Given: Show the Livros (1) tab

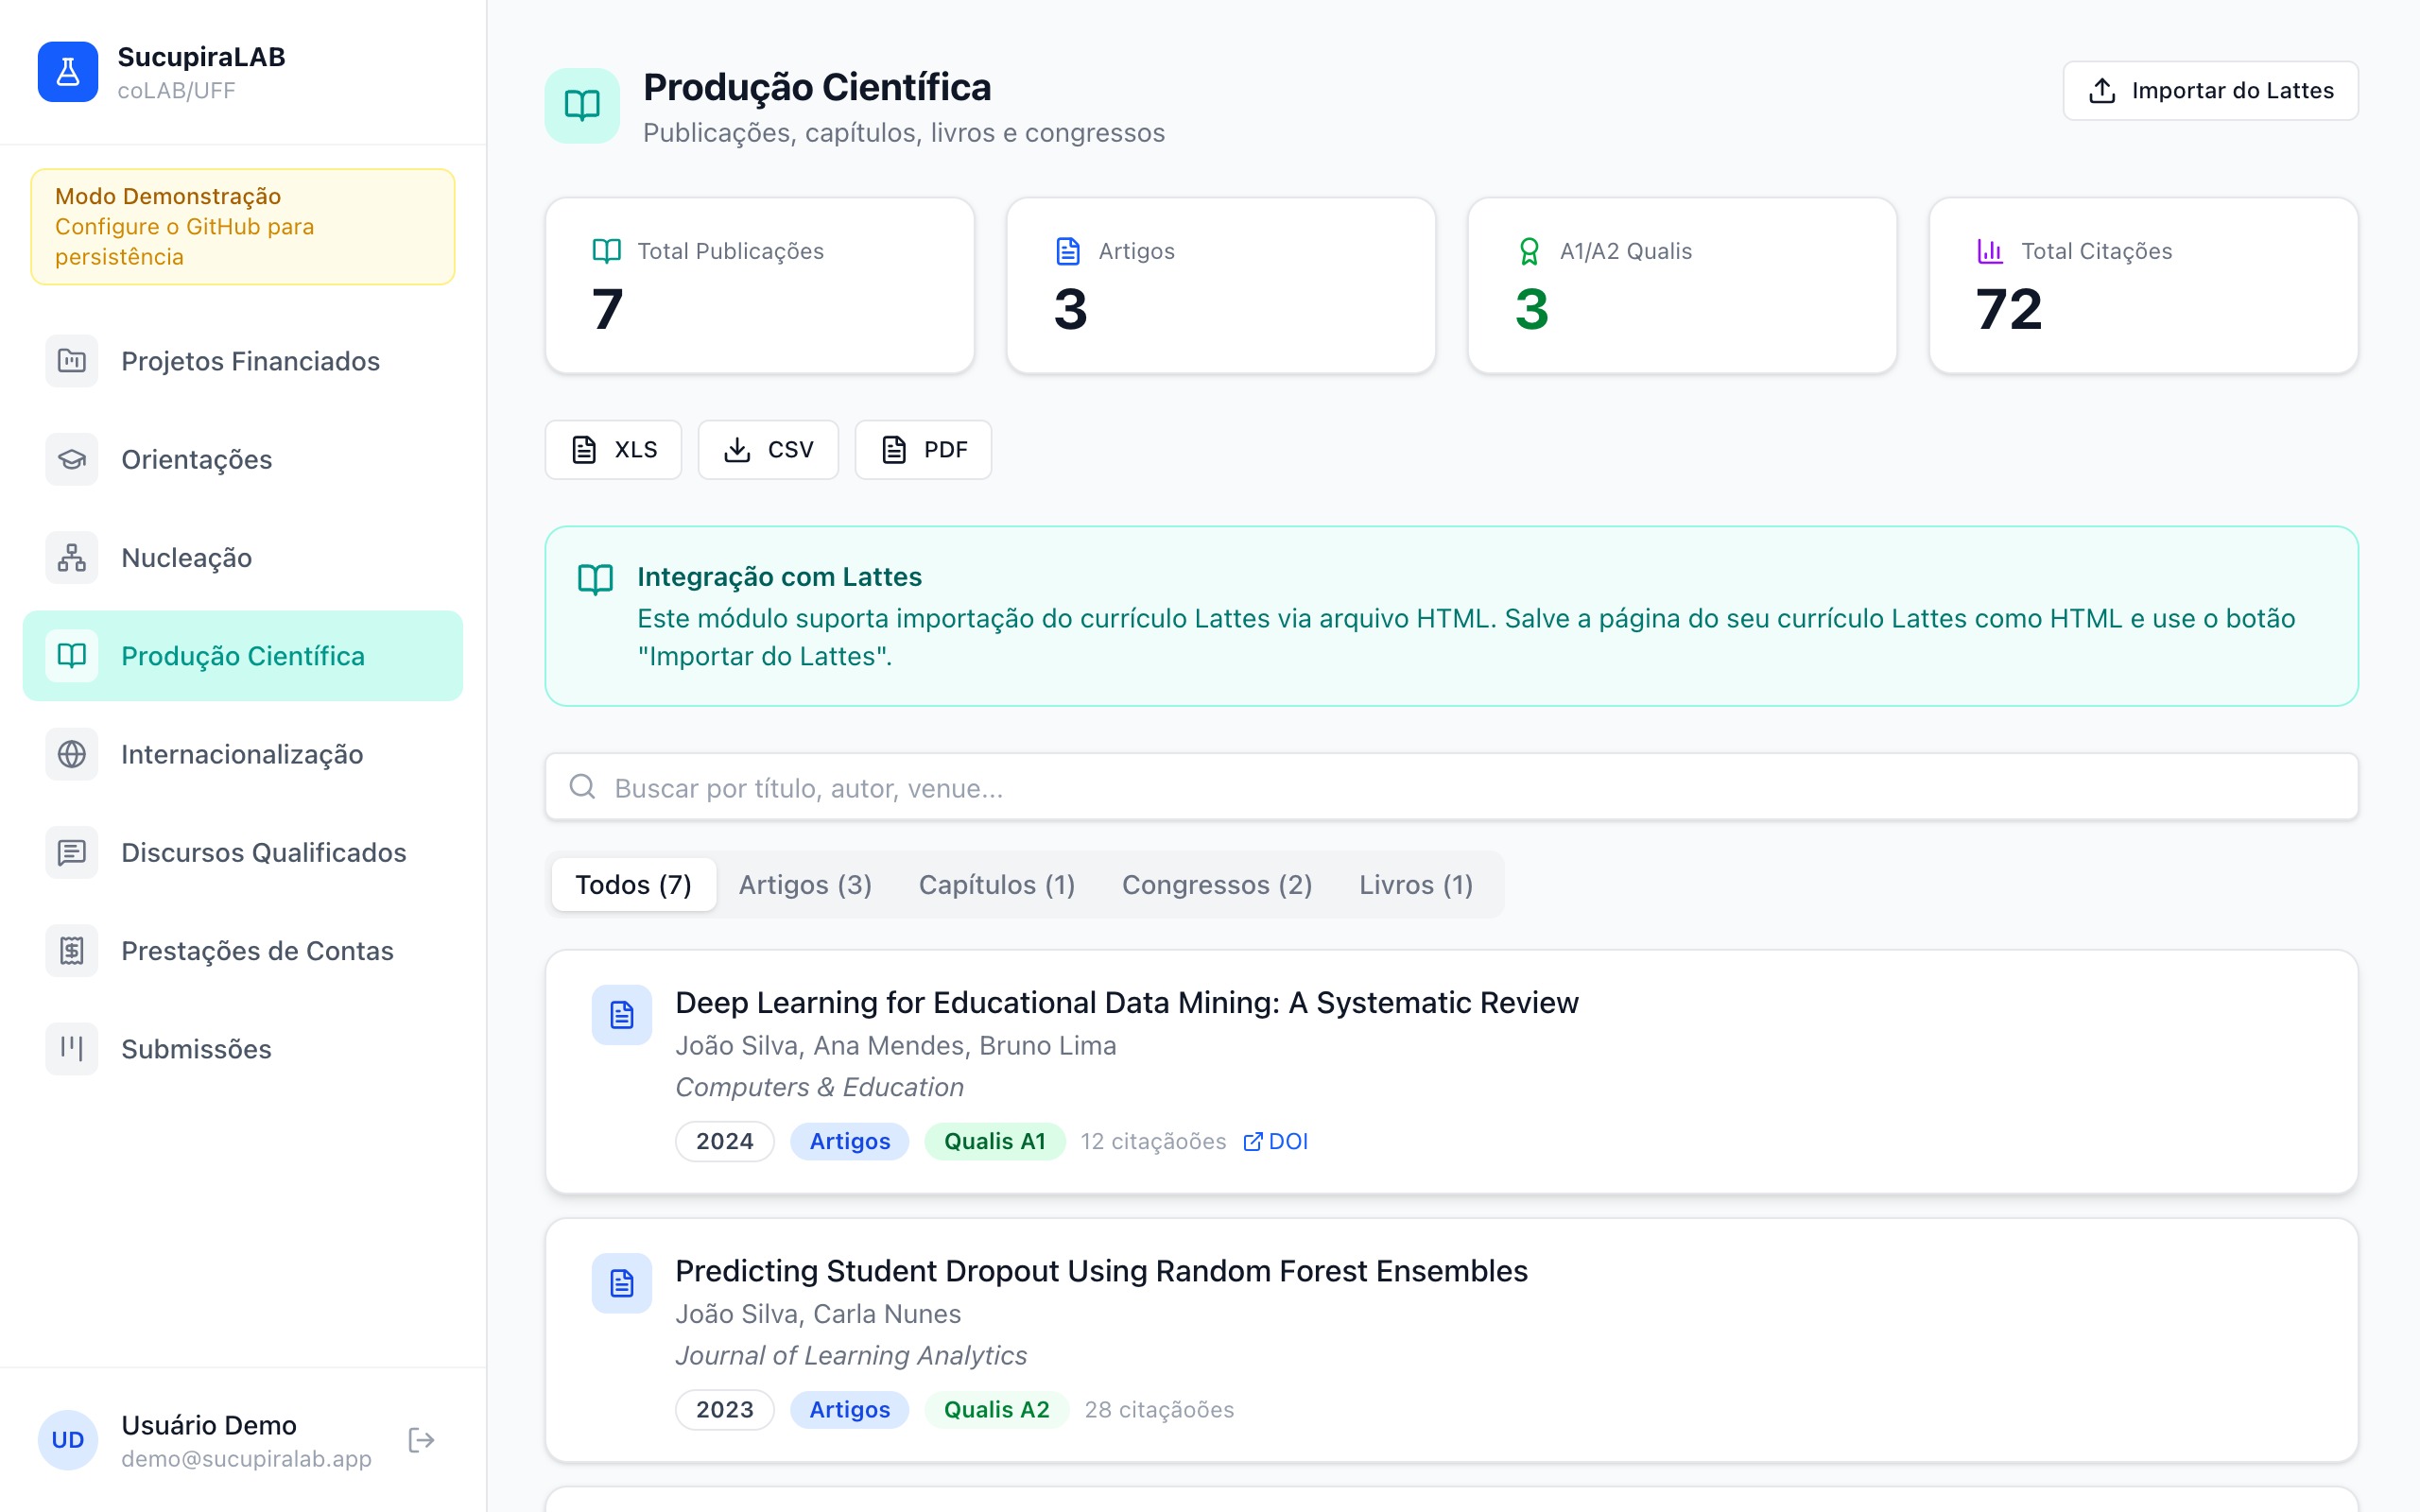Looking at the screenshot, I should click(1415, 885).
